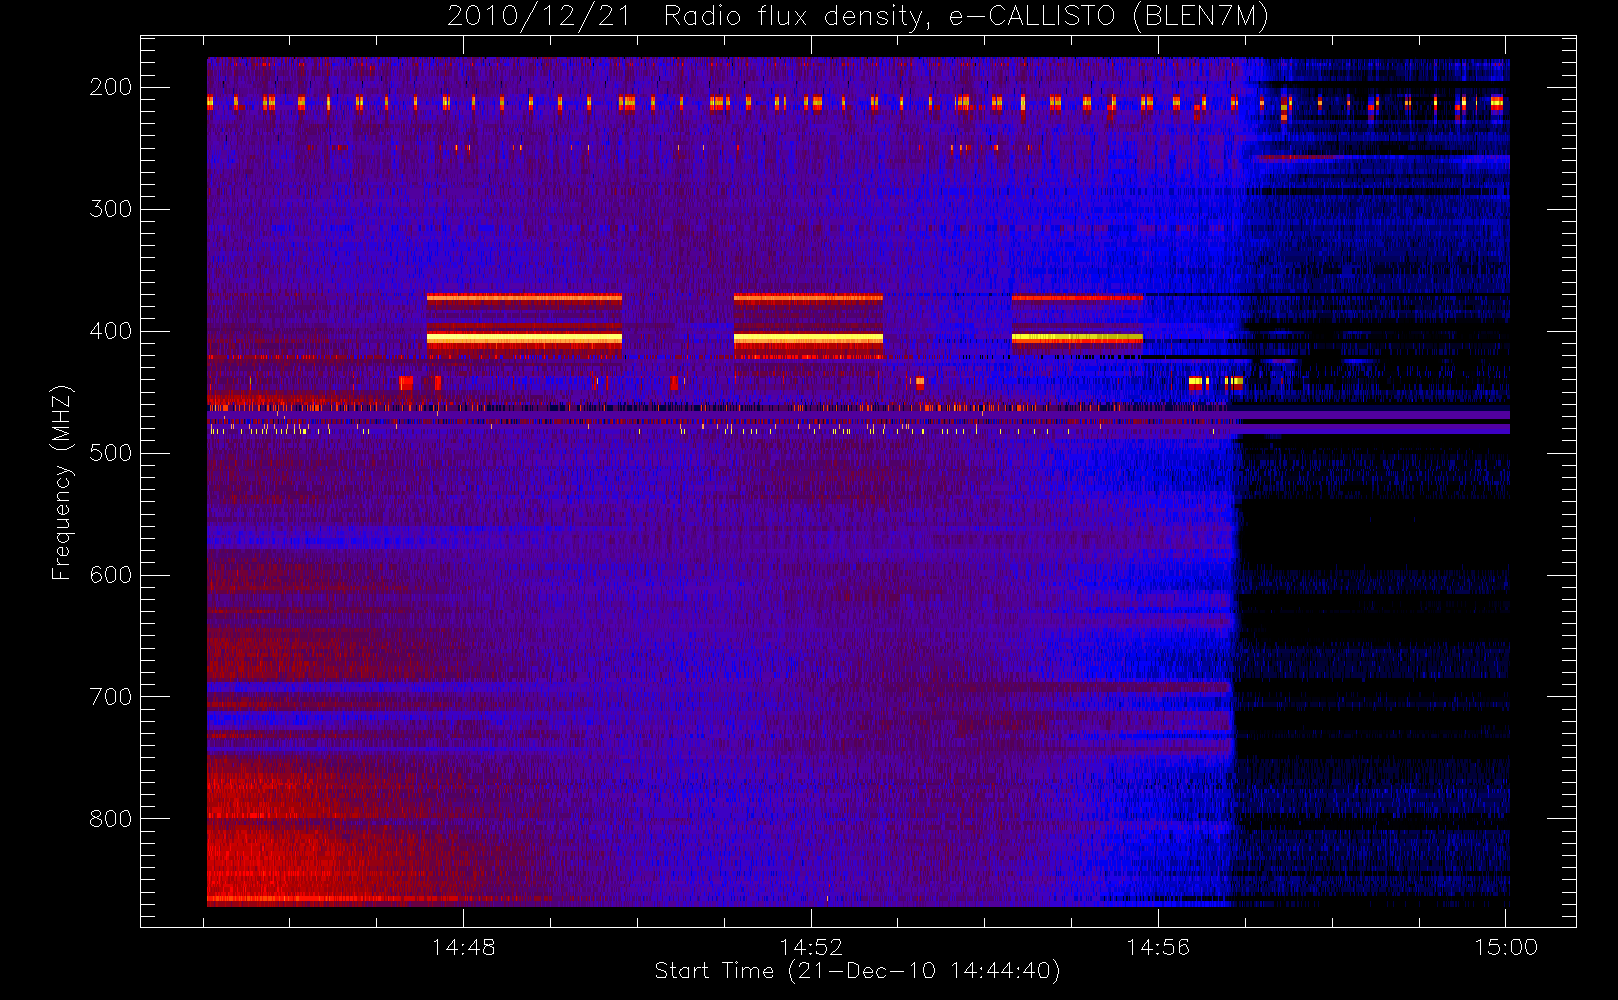Screen dimensions: 1618x1000
Task: Click the 14:48 time tick label
Action: point(464,947)
